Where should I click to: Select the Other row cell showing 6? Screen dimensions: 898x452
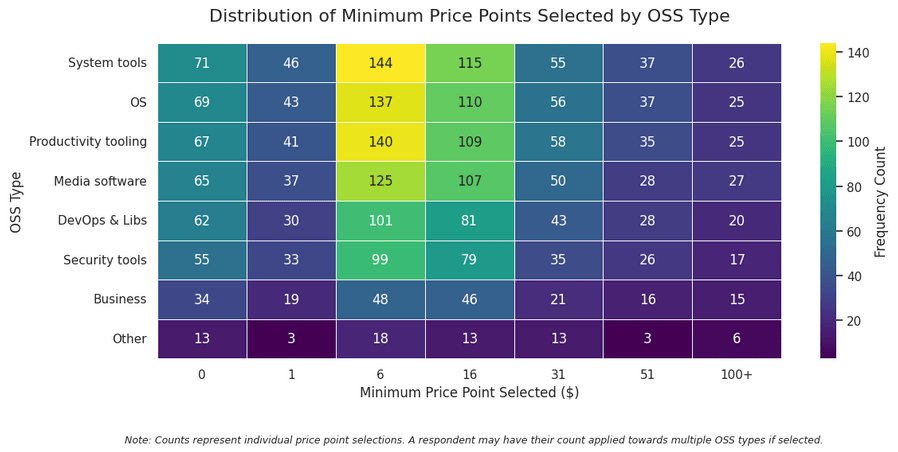click(736, 339)
